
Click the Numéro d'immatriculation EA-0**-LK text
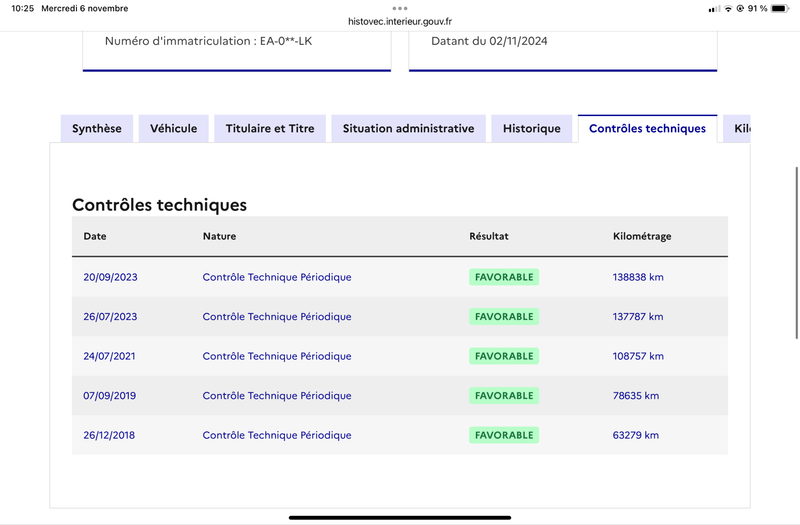[208, 41]
